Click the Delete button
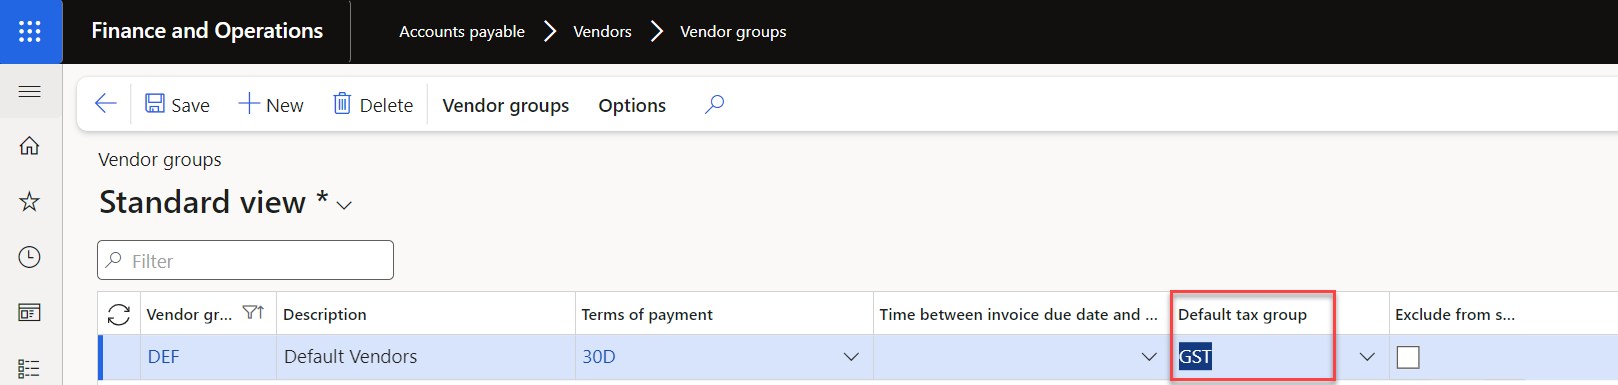Image resolution: width=1618 pixels, height=385 pixels. click(x=373, y=104)
